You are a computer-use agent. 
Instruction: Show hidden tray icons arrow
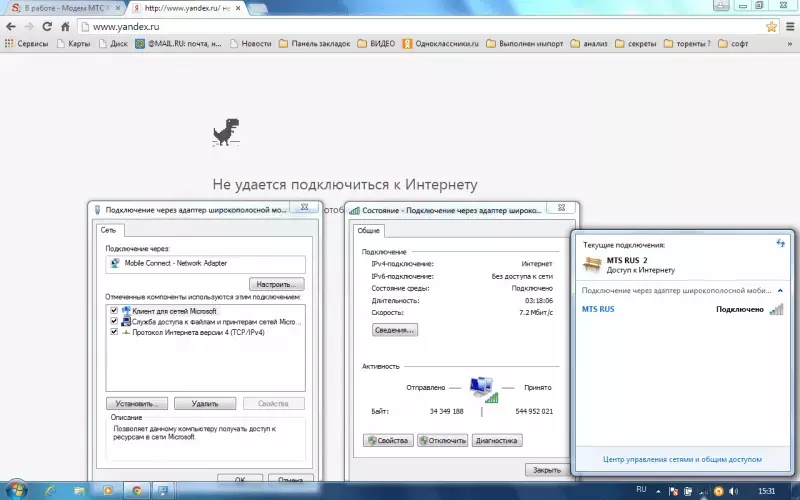click(x=658, y=491)
